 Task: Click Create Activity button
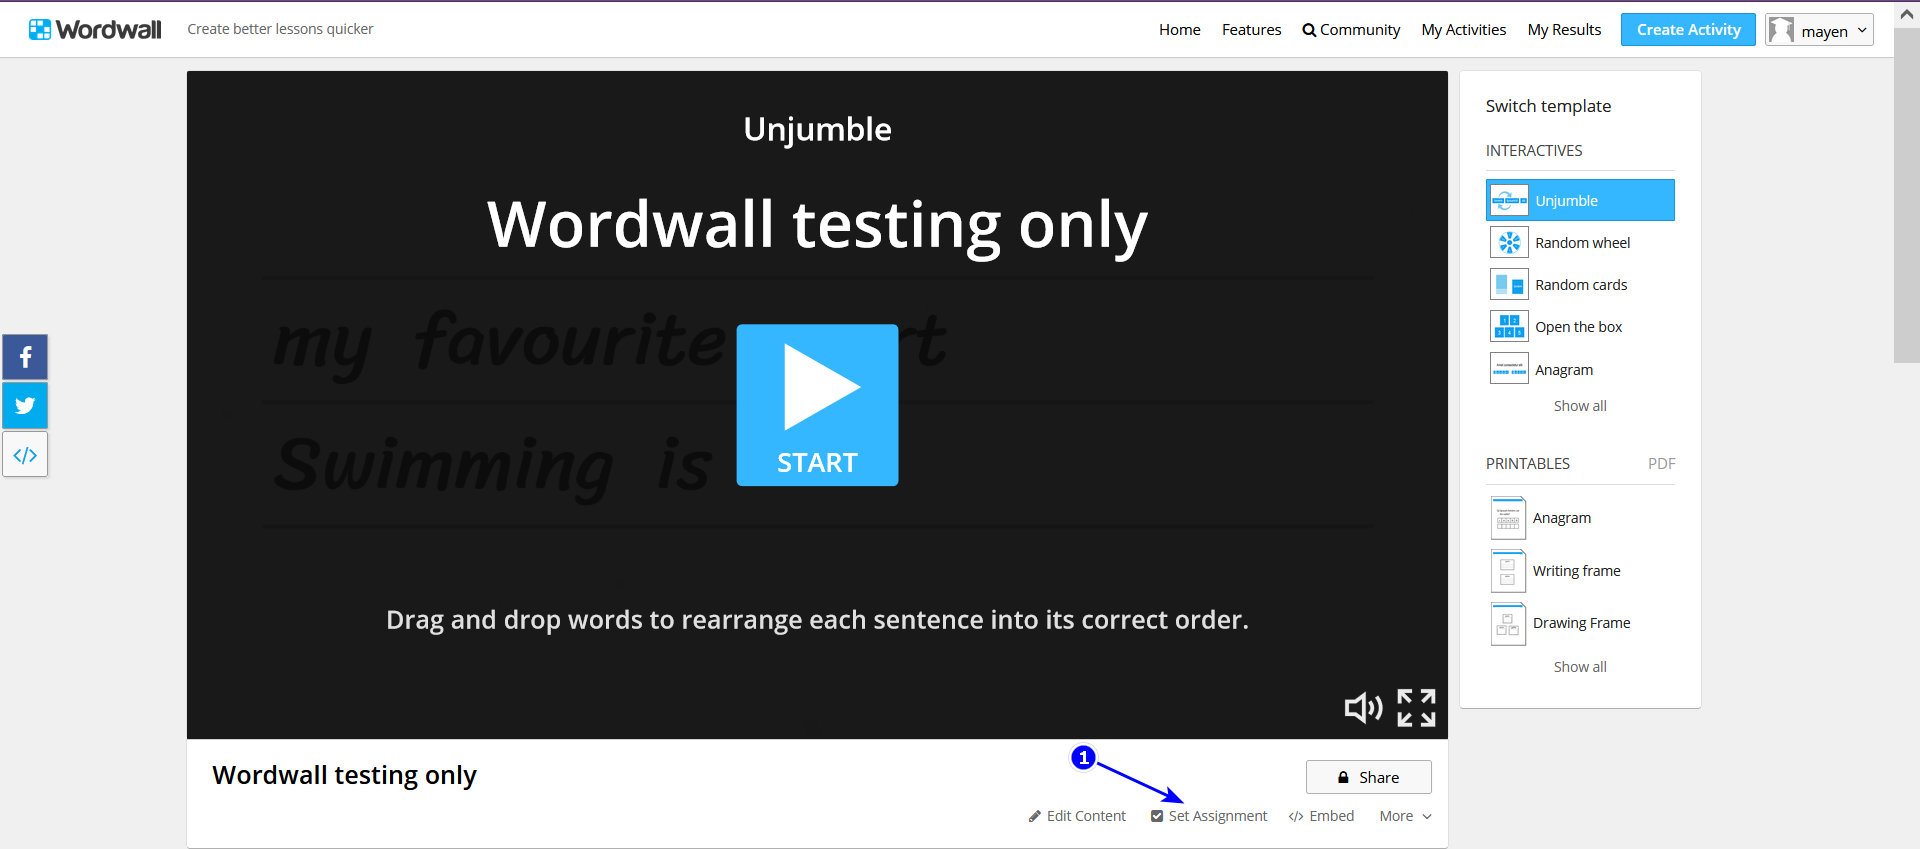click(x=1688, y=30)
